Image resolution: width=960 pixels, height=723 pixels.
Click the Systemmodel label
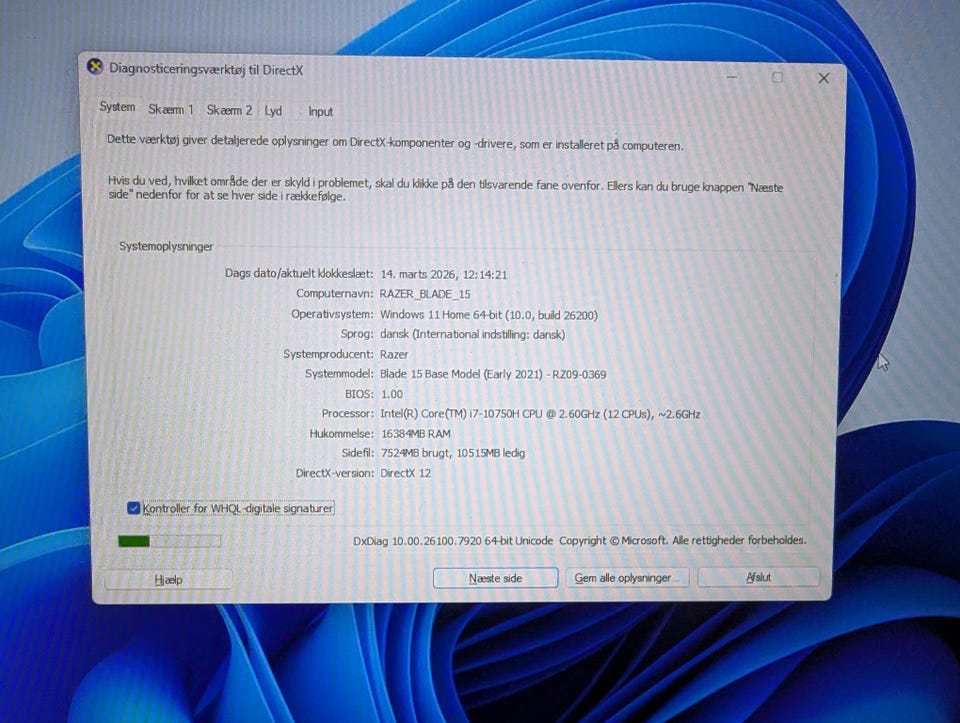339,373
